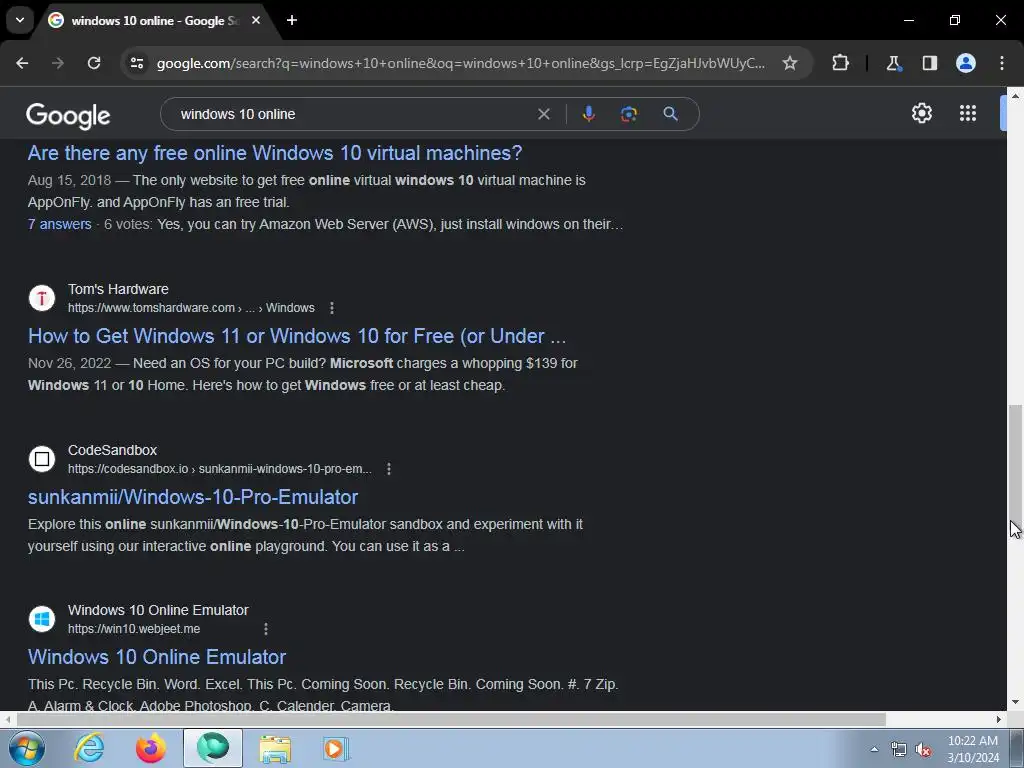Click the https://win10.webjeet.me URL text
The height and width of the screenshot is (768, 1024).
(x=134, y=629)
